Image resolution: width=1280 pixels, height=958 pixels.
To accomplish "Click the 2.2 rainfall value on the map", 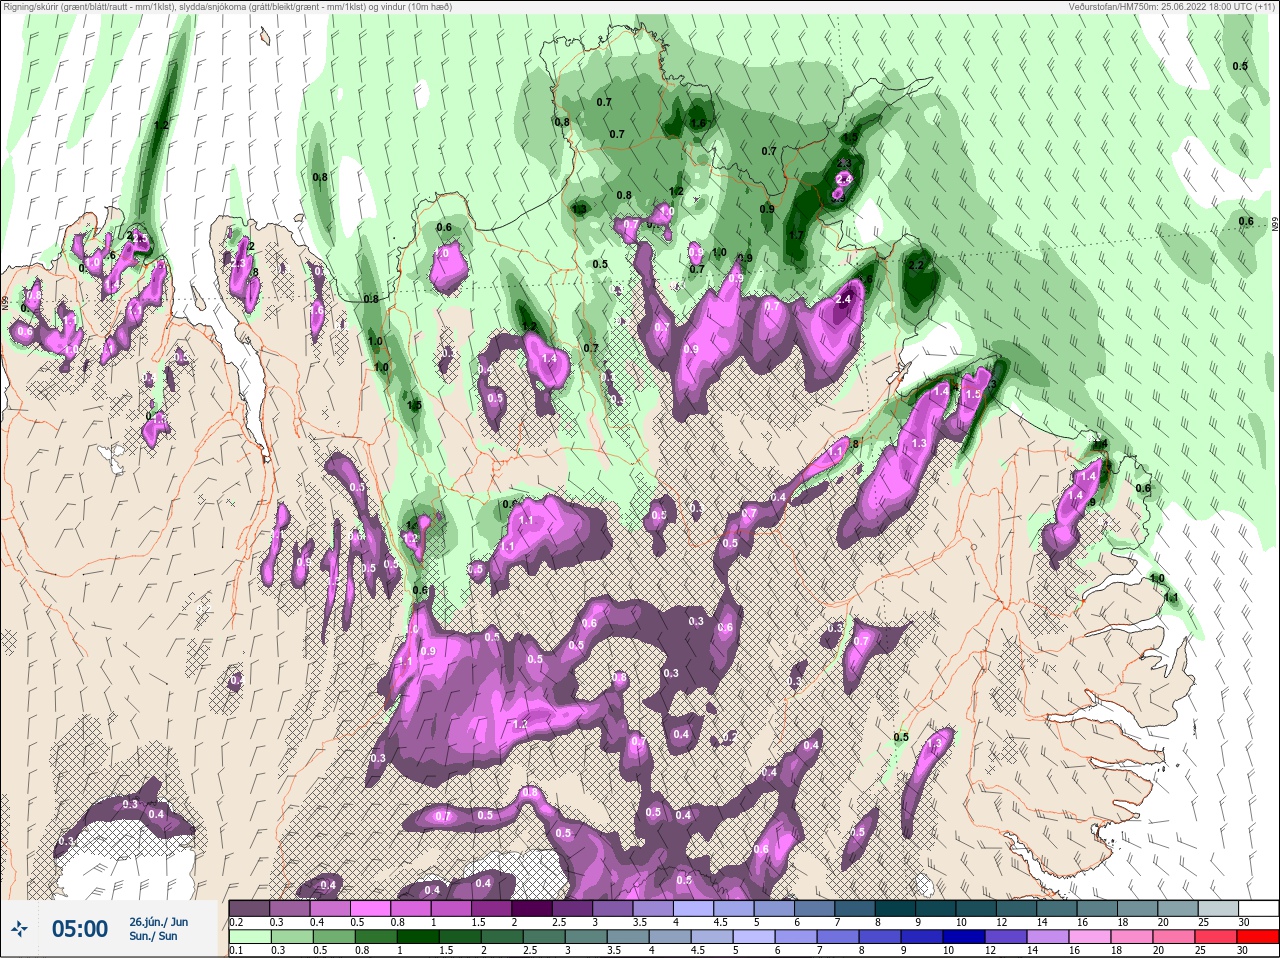I will point(917,266).
